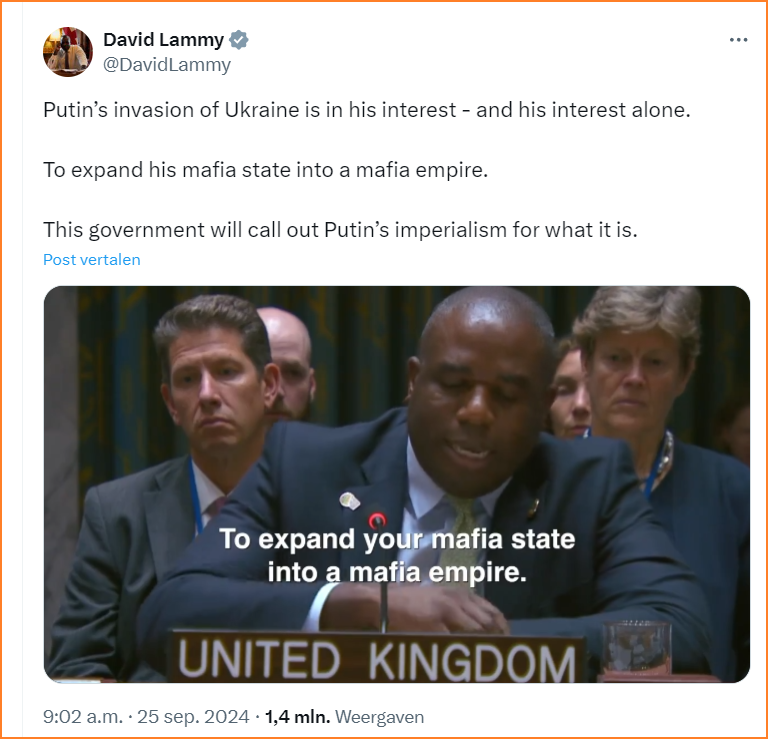Click the video subtitle caption text

pyautogui.click(x=397, y=555)
